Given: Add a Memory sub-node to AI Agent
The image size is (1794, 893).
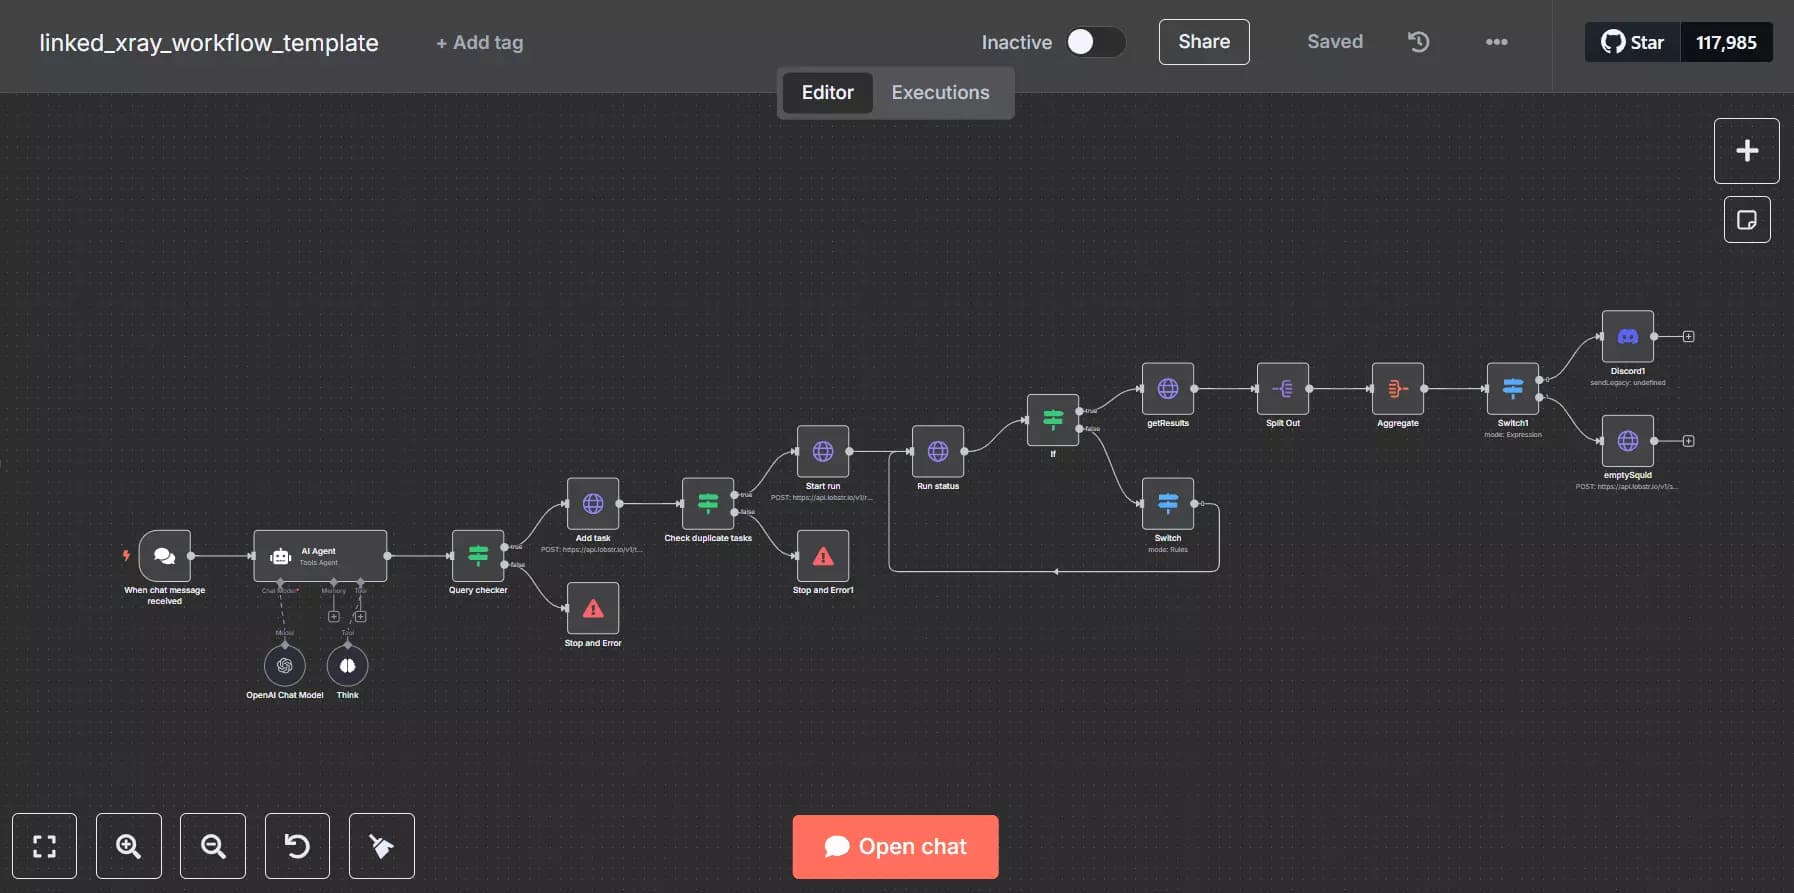Looking at the screenshot, I should [334, 617].
